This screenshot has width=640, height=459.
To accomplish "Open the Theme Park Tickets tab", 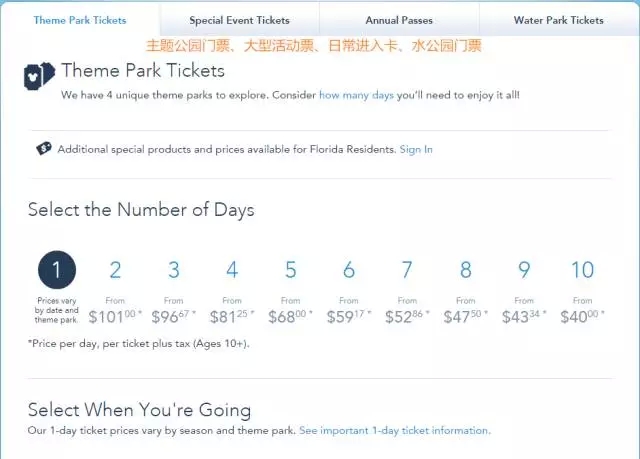I will [80, 20].
